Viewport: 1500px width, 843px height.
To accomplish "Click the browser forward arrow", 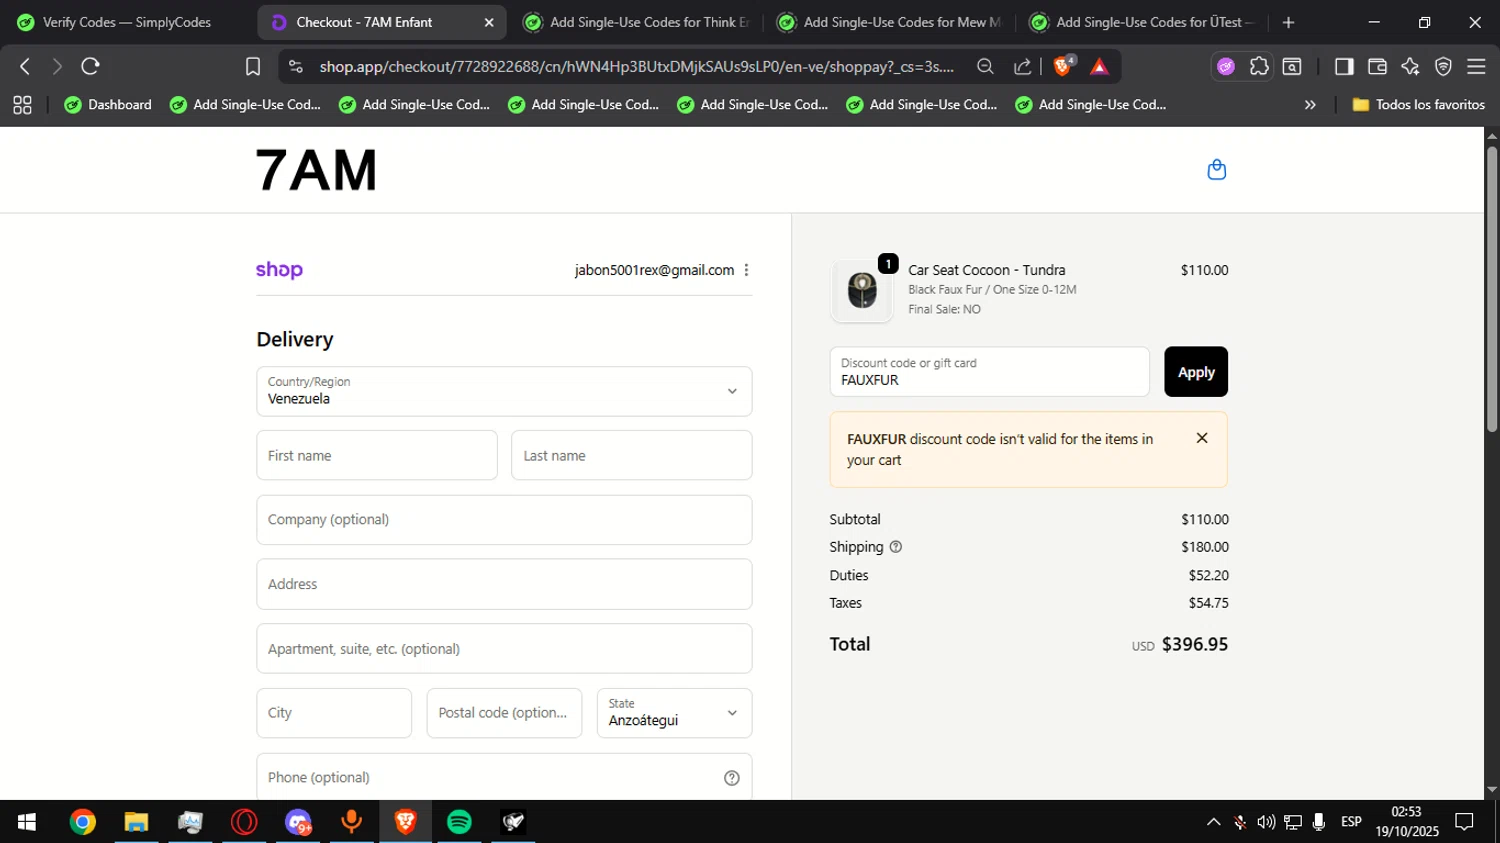I will (x=57, y=66).
